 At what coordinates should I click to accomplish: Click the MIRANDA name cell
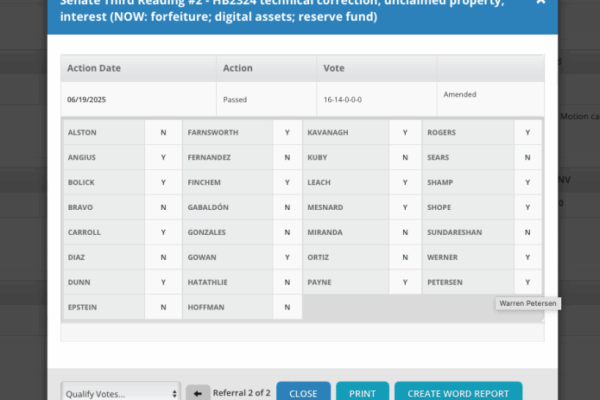pyautogui.click(x=346, y=232)
